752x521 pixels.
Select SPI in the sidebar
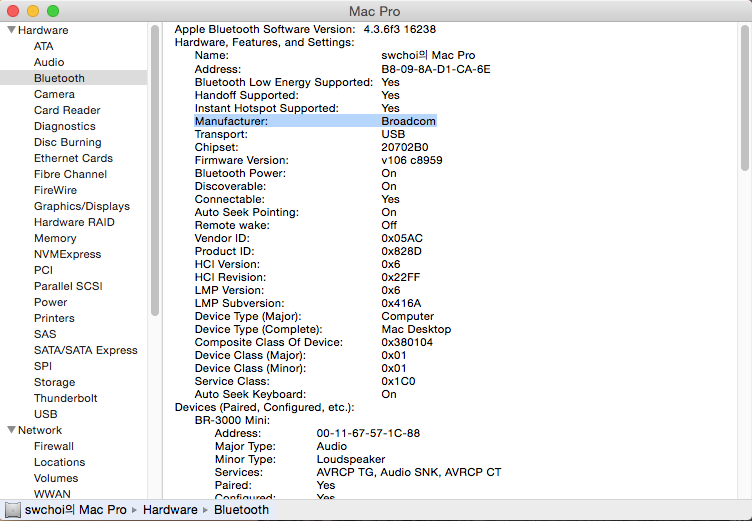pos(43,366)
